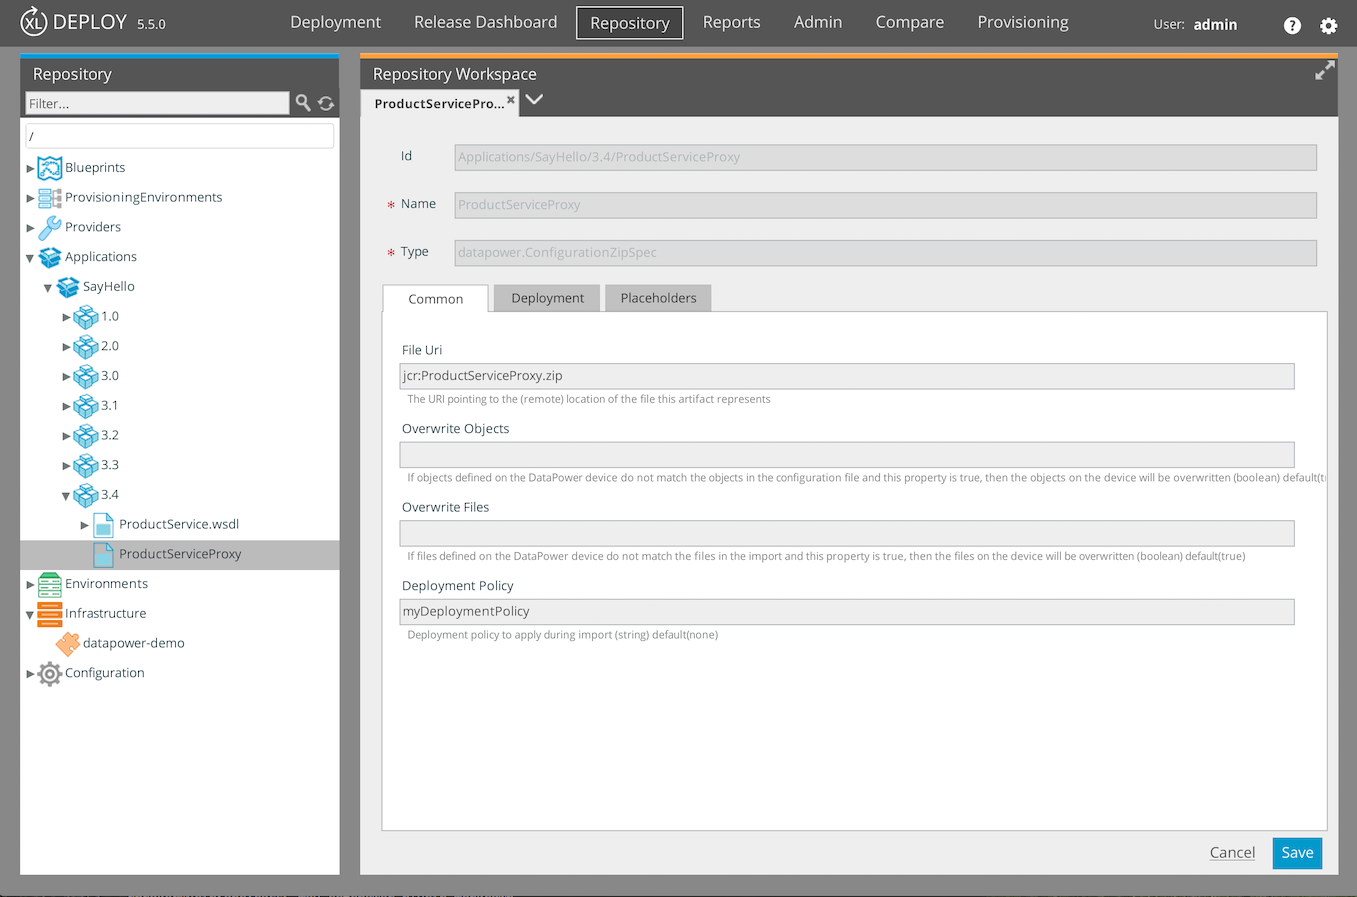Click the Environments icon
Image resolution: width=1357 pixels, height=897 pixels.
[x=50, y=584]
